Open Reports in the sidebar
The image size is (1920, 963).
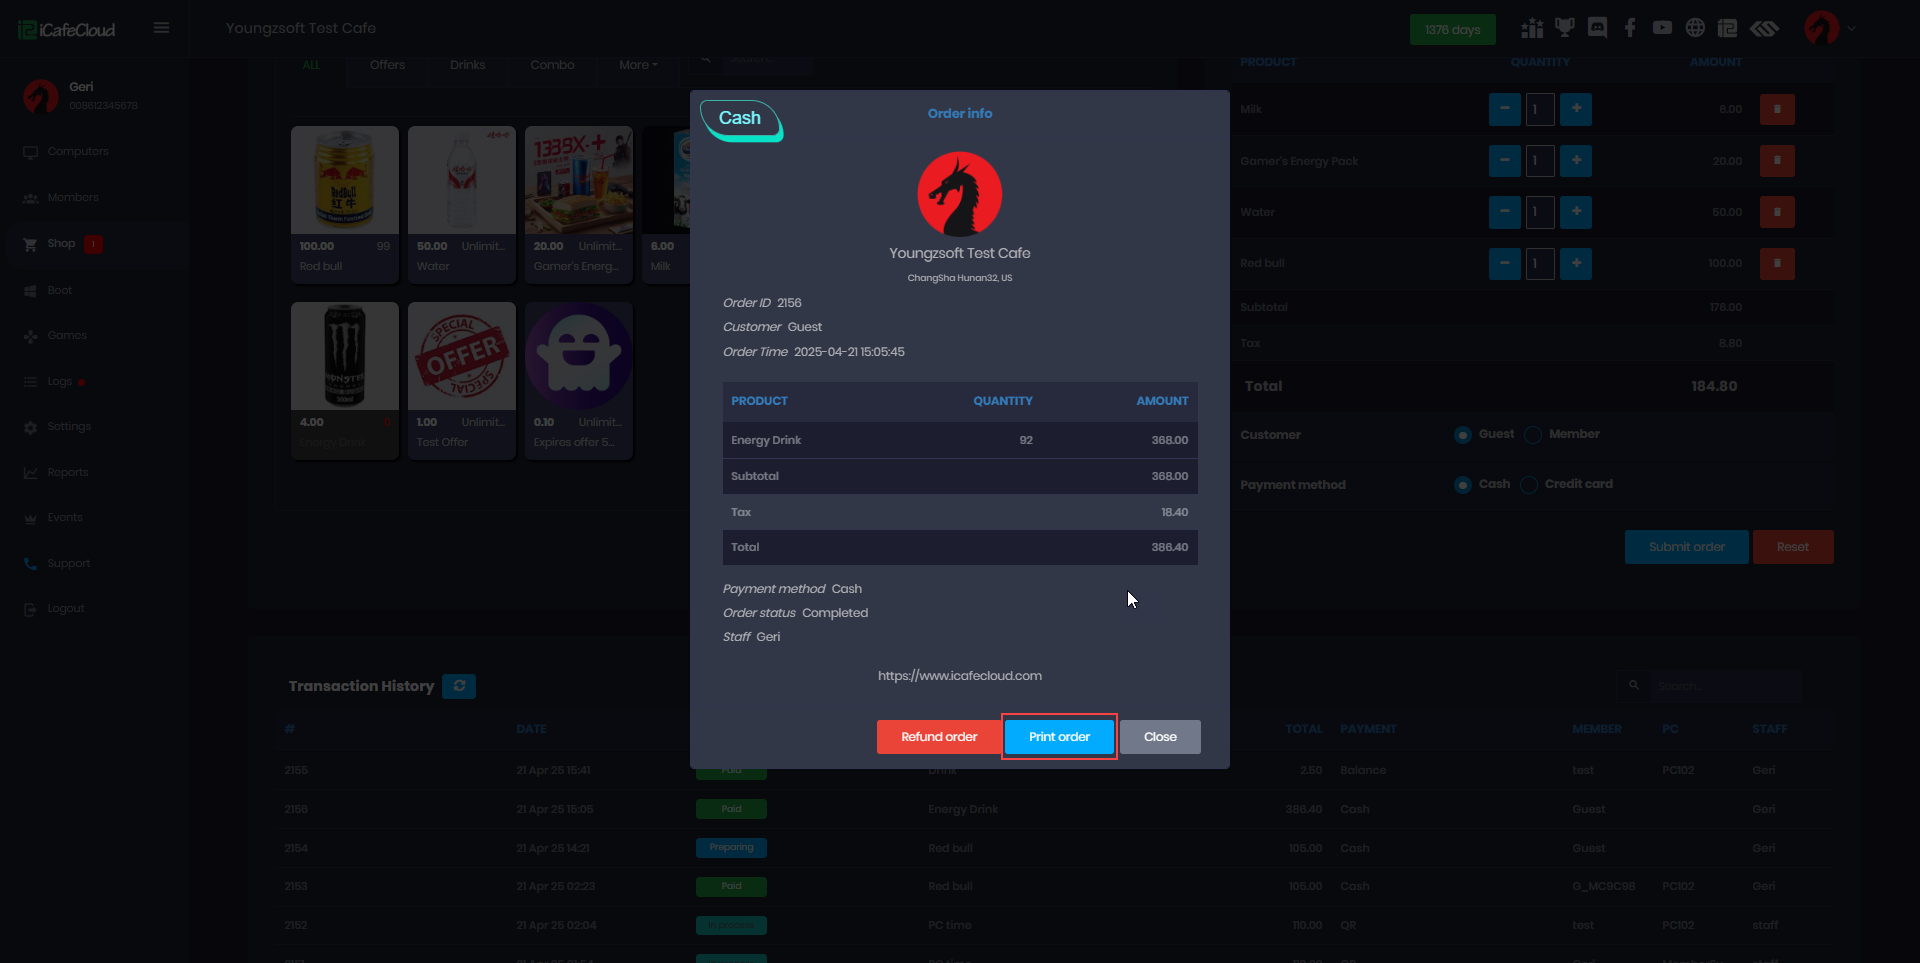click(68, 472)
